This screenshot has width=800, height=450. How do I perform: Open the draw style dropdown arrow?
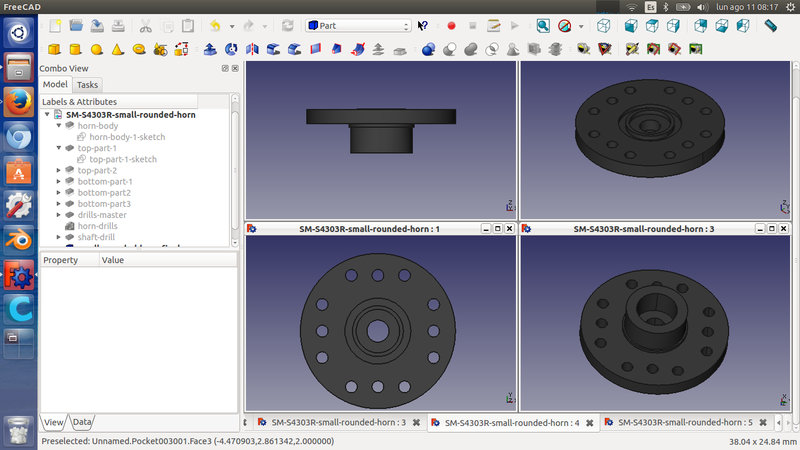581,25
